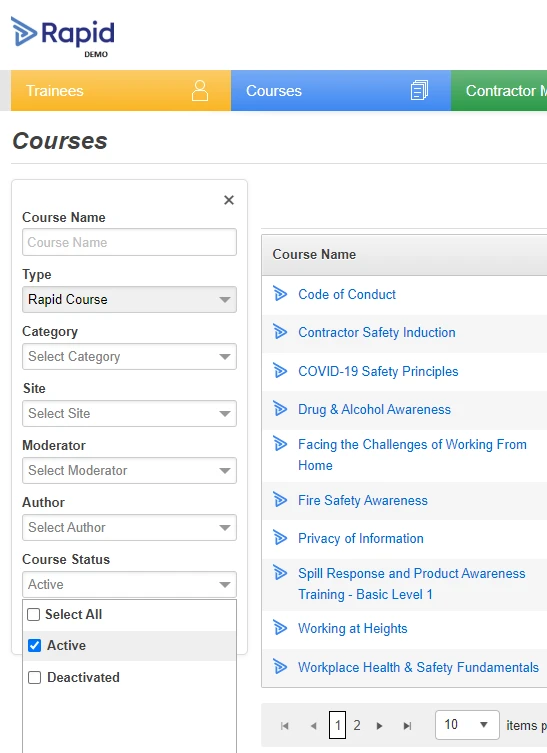Go to the last page of results
547x753 pixels.
pyautogui.click(x=407, y=726)
